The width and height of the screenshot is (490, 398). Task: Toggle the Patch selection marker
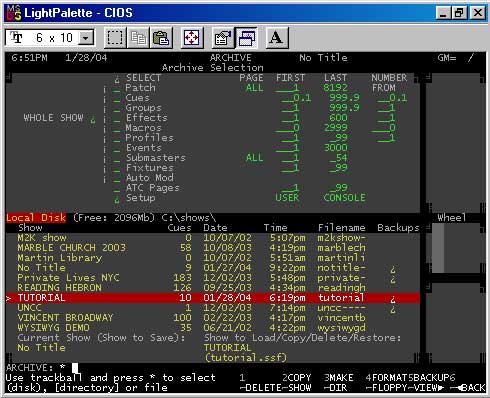pyautogui.click(x=116, y=88)
